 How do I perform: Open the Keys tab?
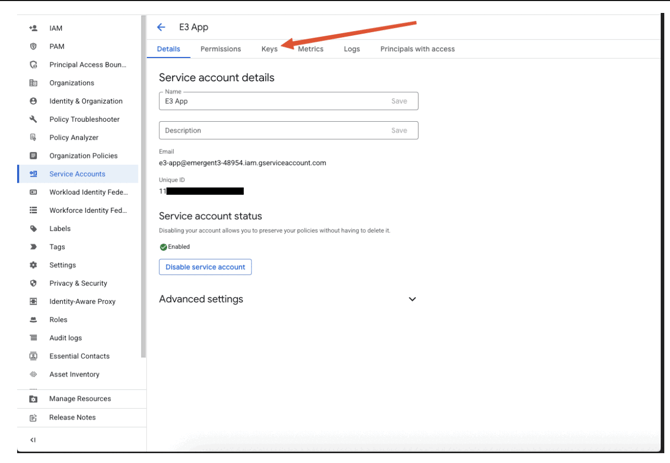tap(269, 49)
